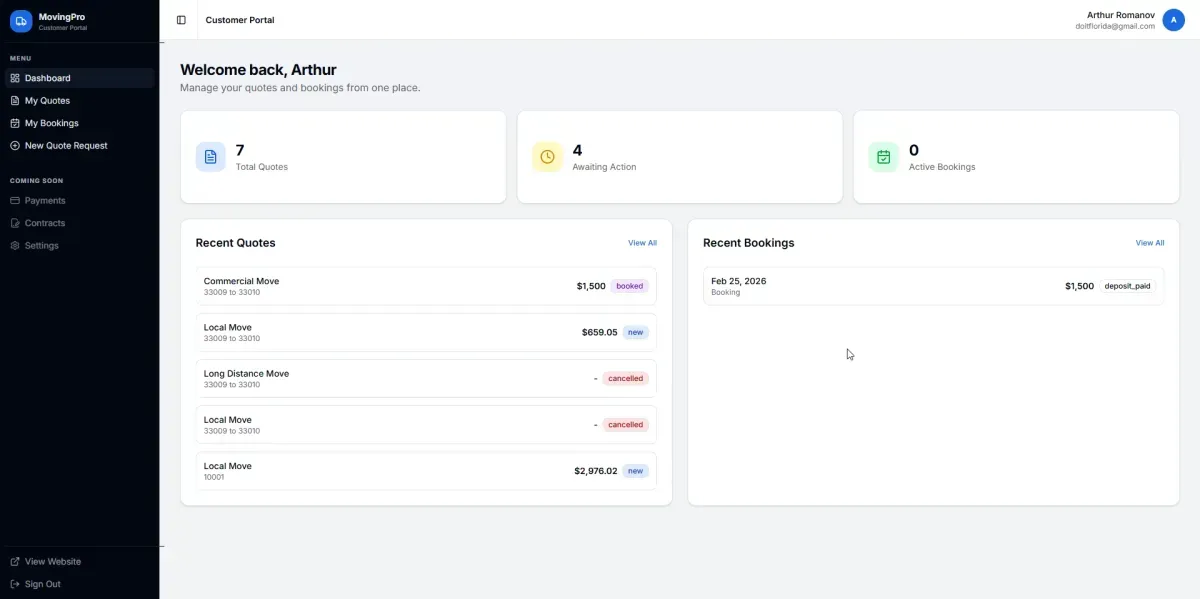Click the Active Bookings calendar icon

[x=883, y=157]
